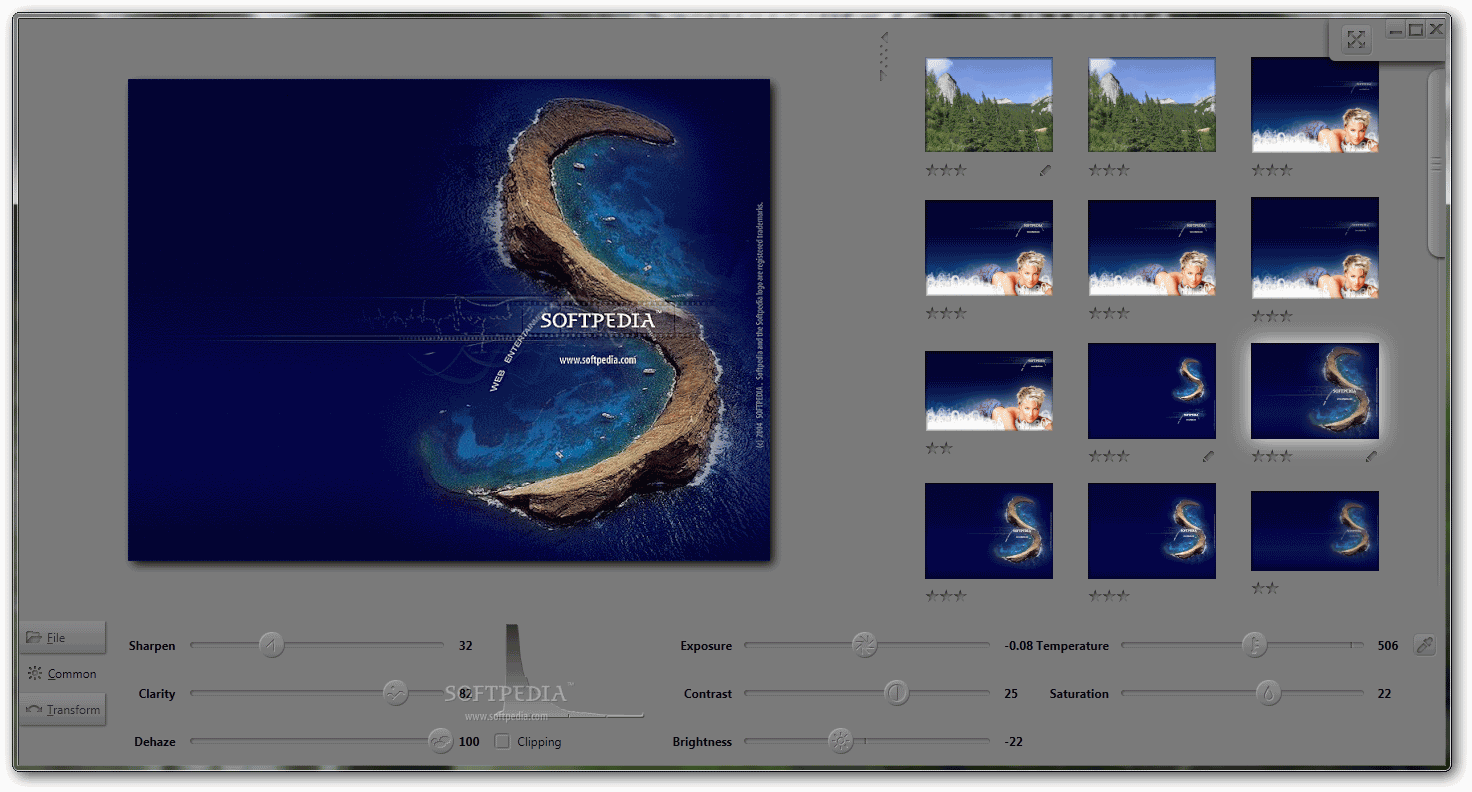Click the Temperature value 506

tap(1388, 646)
